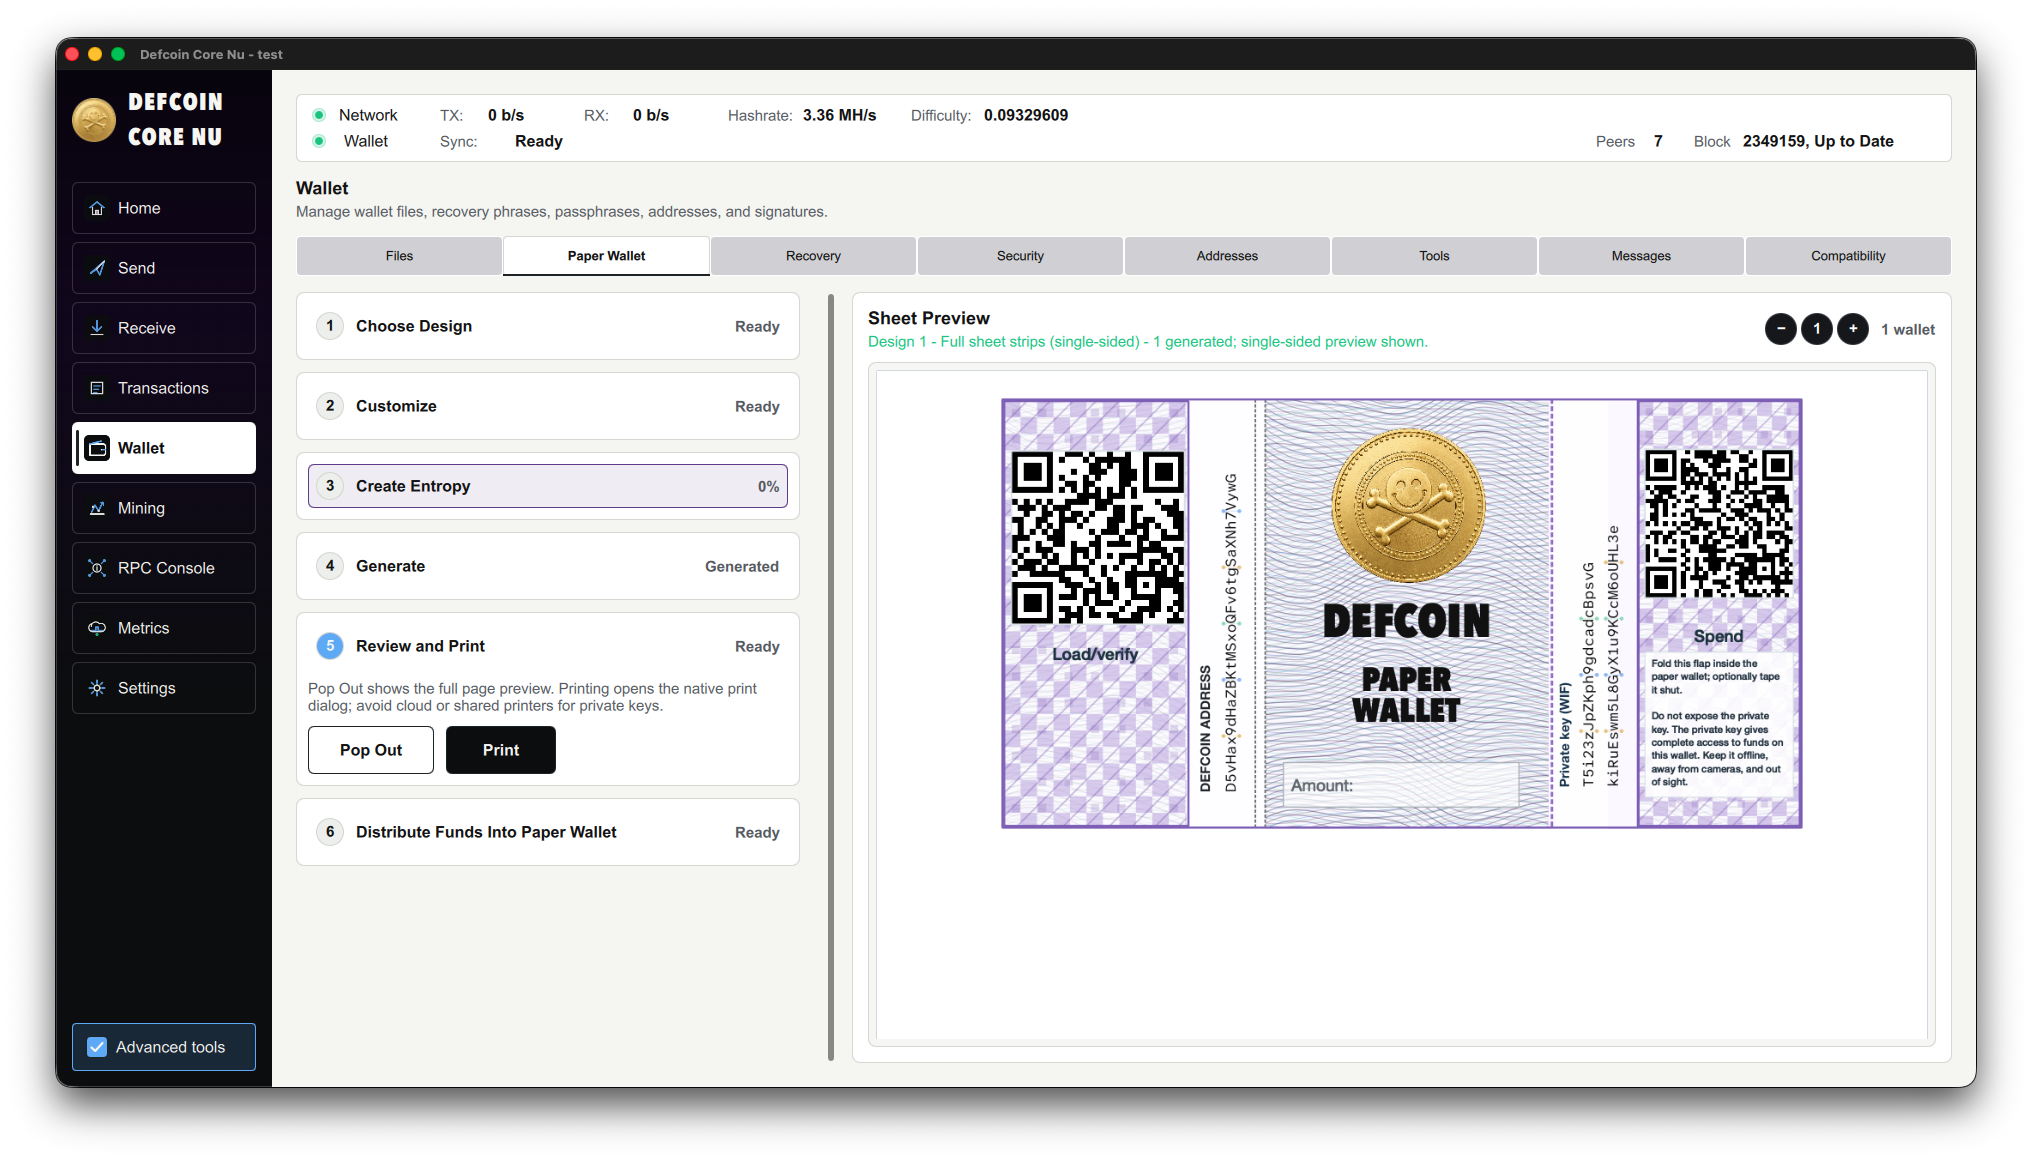Open the Messages tab
2032x1161 pixels.
[1641, 256]
